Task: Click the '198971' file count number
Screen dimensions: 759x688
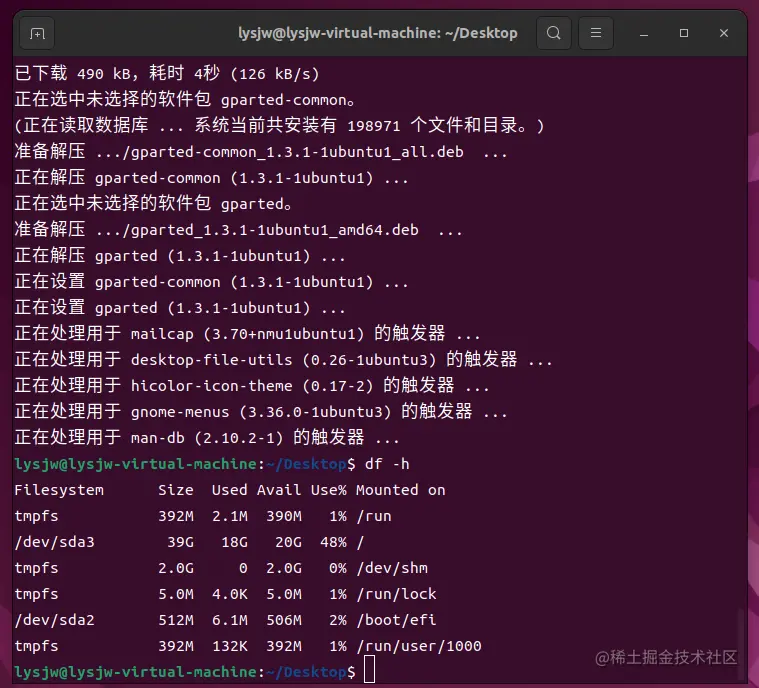Action: pyautogui.click(x=374, y=126)
